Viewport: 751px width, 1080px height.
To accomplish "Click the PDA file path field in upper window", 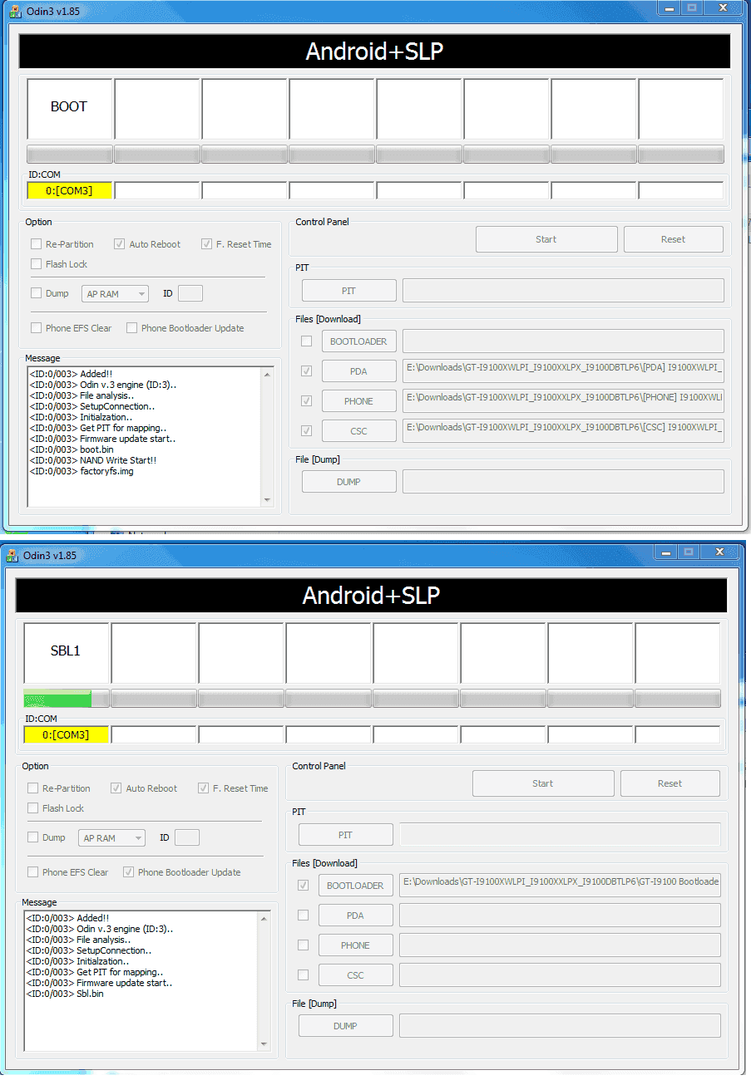I will pos(563,371).
